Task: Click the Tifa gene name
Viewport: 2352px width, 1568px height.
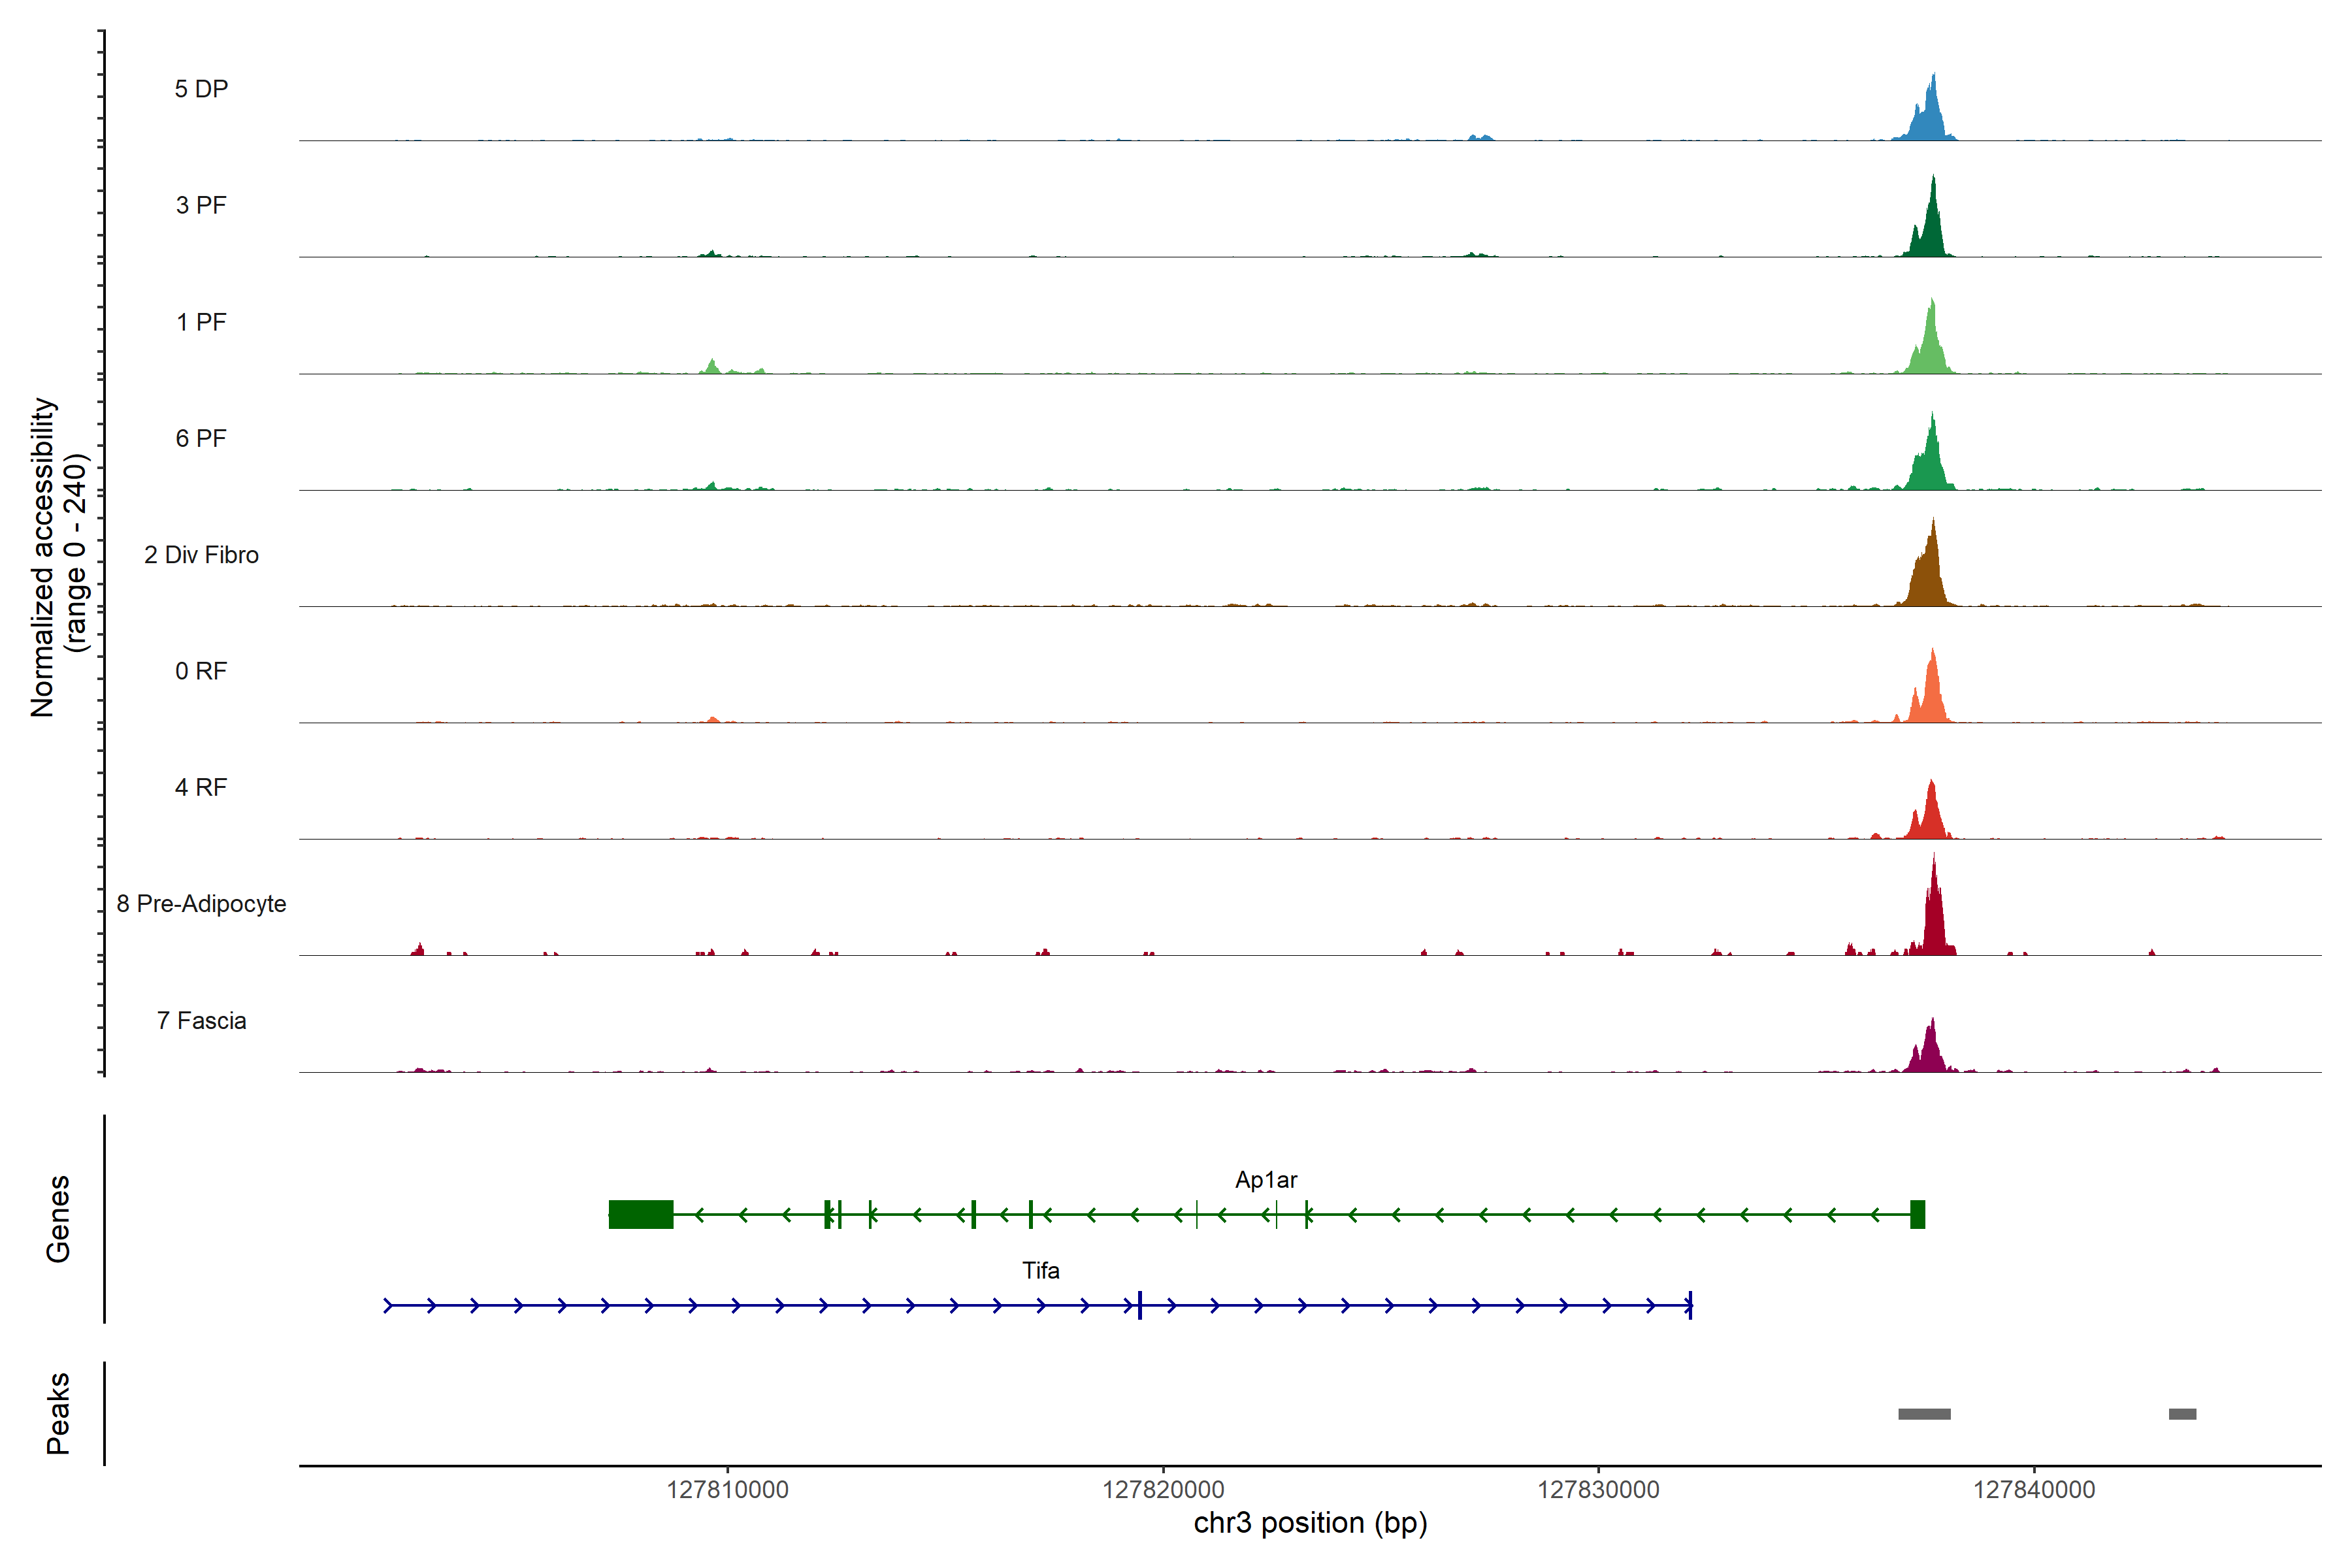Action: [1040, 1270]
